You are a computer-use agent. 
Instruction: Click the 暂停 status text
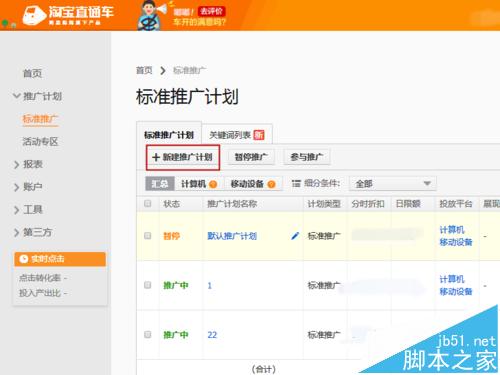[171, 236]
